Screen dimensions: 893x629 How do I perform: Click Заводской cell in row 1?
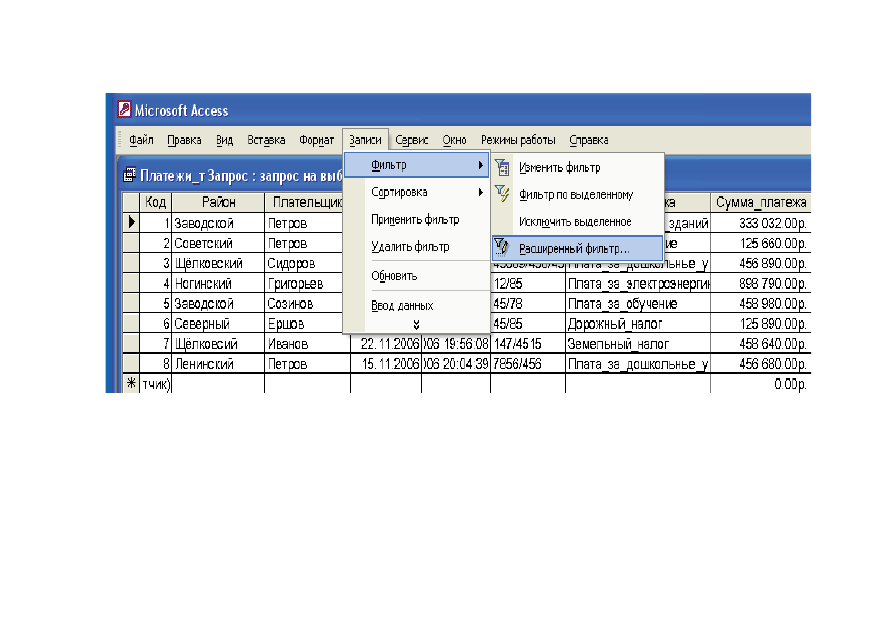tap(218, 223)
